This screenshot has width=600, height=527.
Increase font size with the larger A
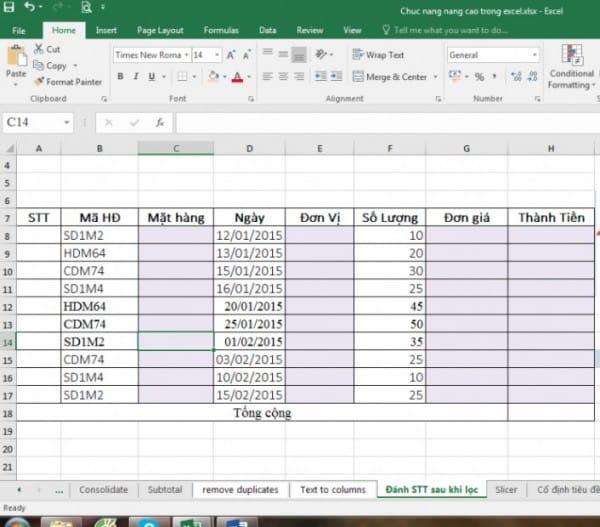[231, 55]
